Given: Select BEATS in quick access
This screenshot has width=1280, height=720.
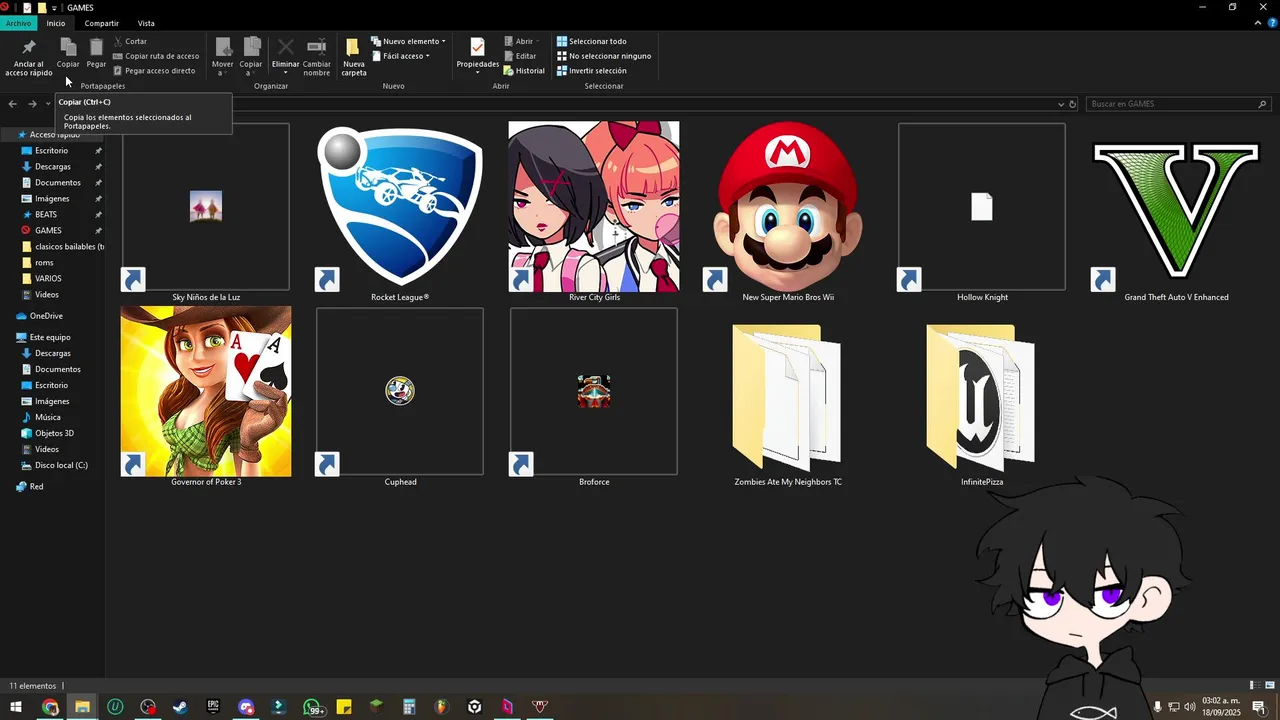Looking at the screenshot, I should [46, 215].
